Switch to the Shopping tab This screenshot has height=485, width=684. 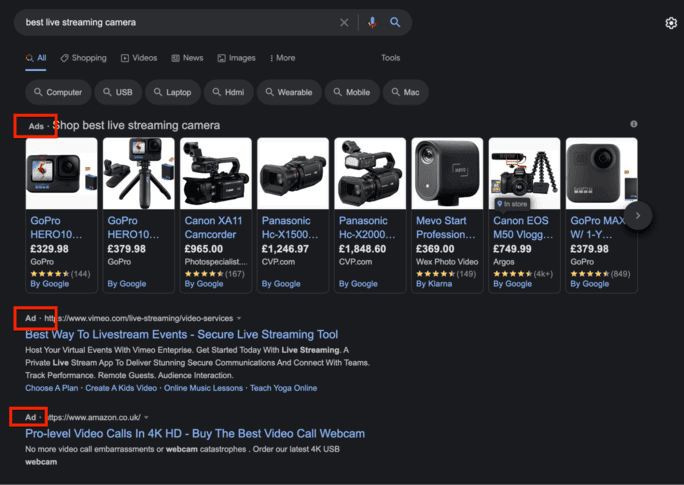[84, 58]
